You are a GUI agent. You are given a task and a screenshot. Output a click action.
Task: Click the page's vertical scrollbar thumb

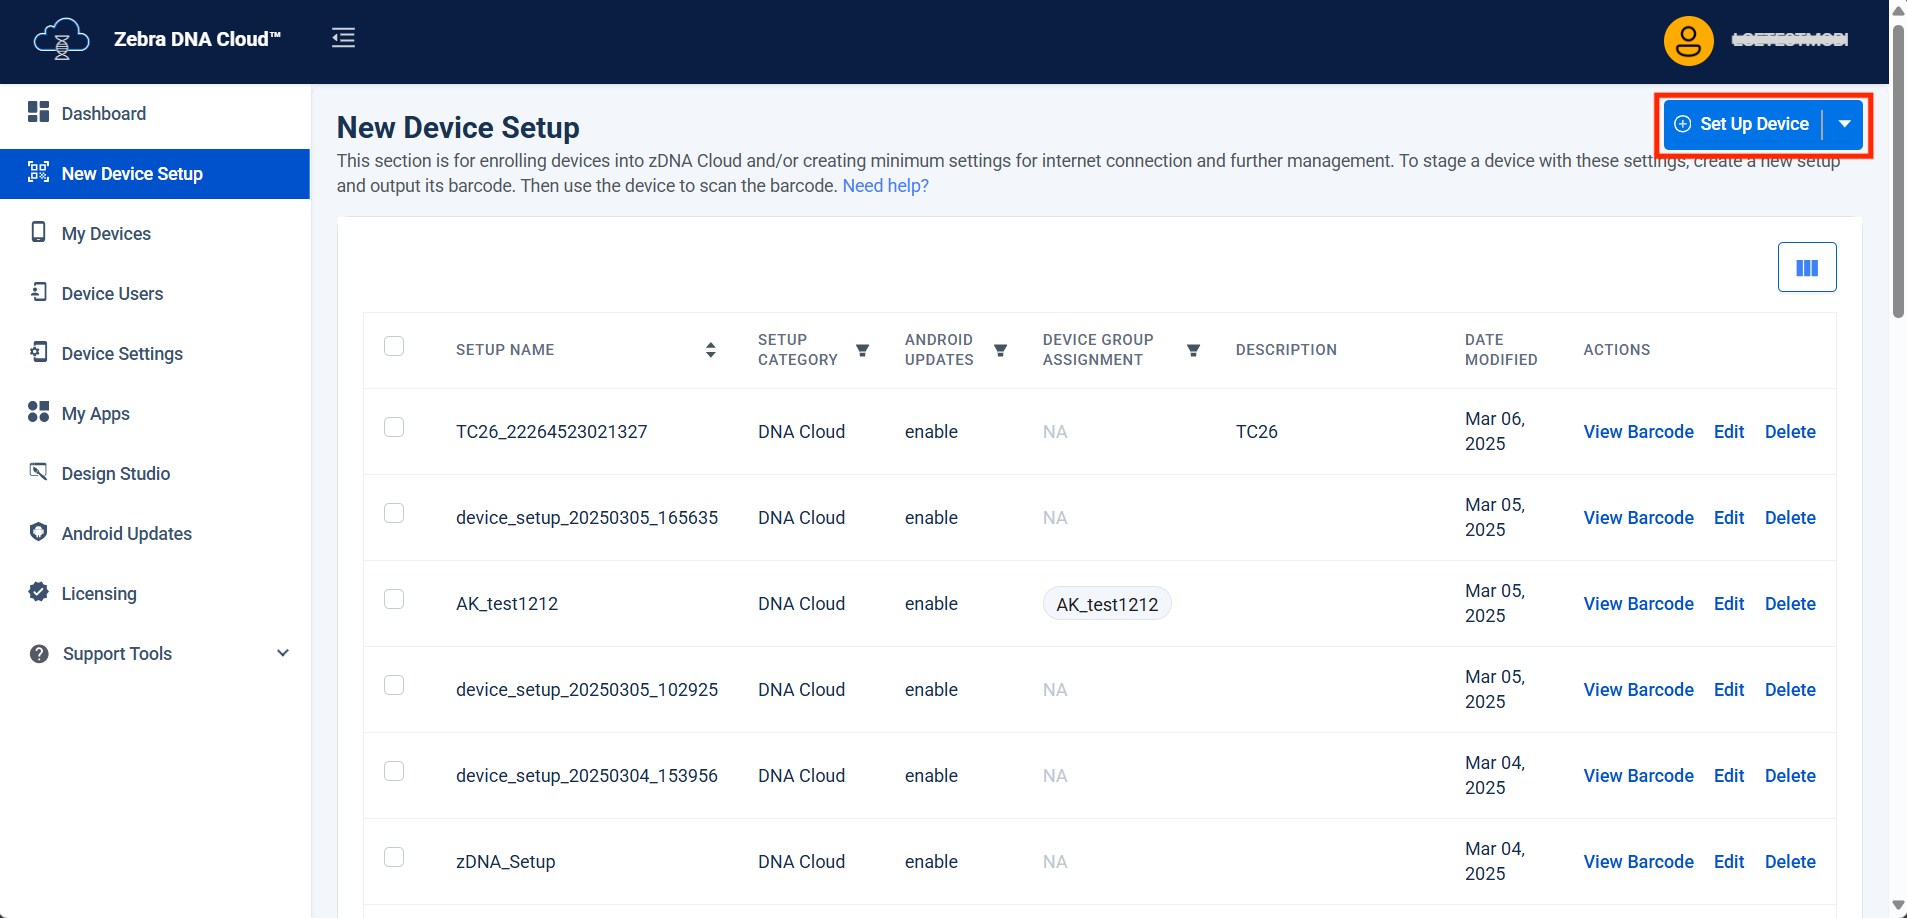tap(1898, 170)
